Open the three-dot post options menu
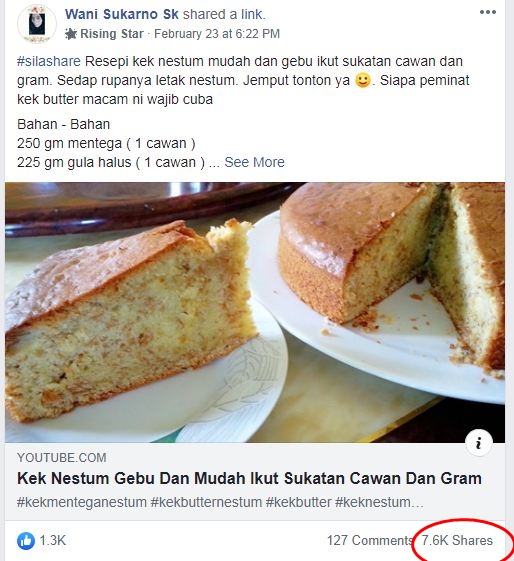The image size is (514, 561). coord(488,12)
